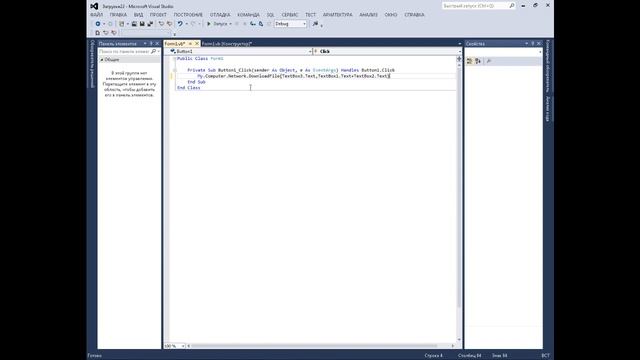Click the wrench Property Pages icon in Properties

pyautogui.click(x=489, y=61)
